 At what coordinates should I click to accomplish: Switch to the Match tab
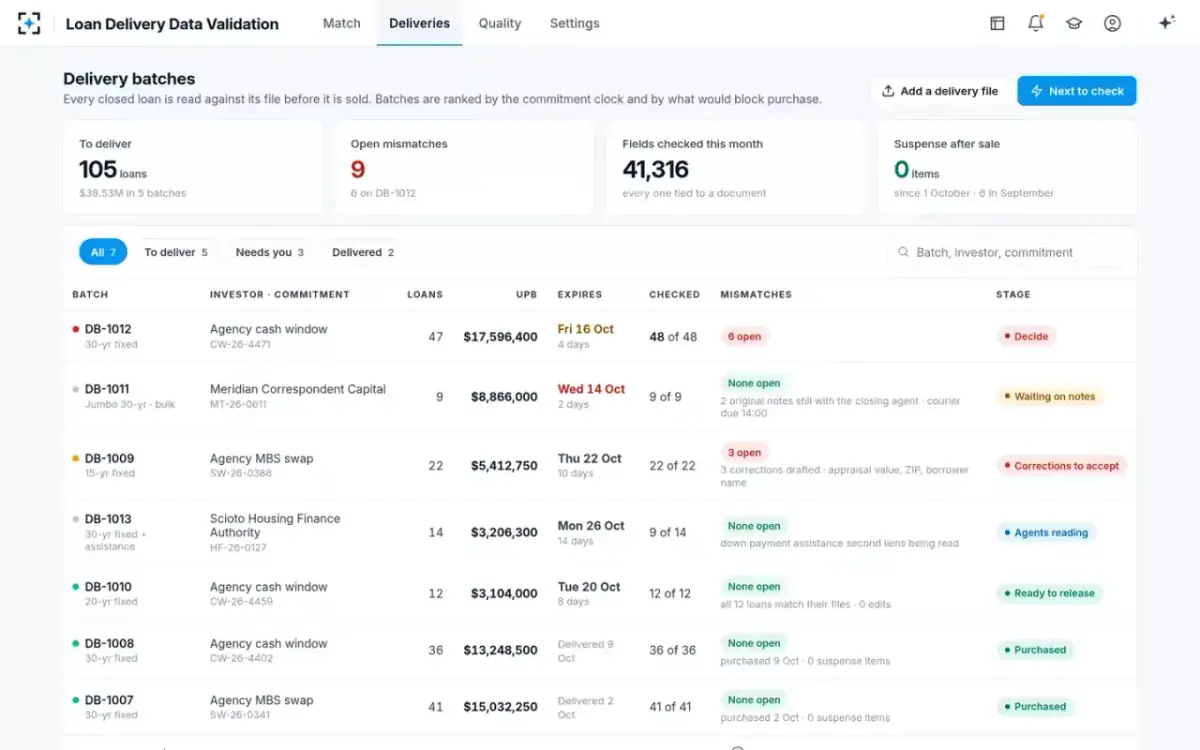(x=341, y=23)
